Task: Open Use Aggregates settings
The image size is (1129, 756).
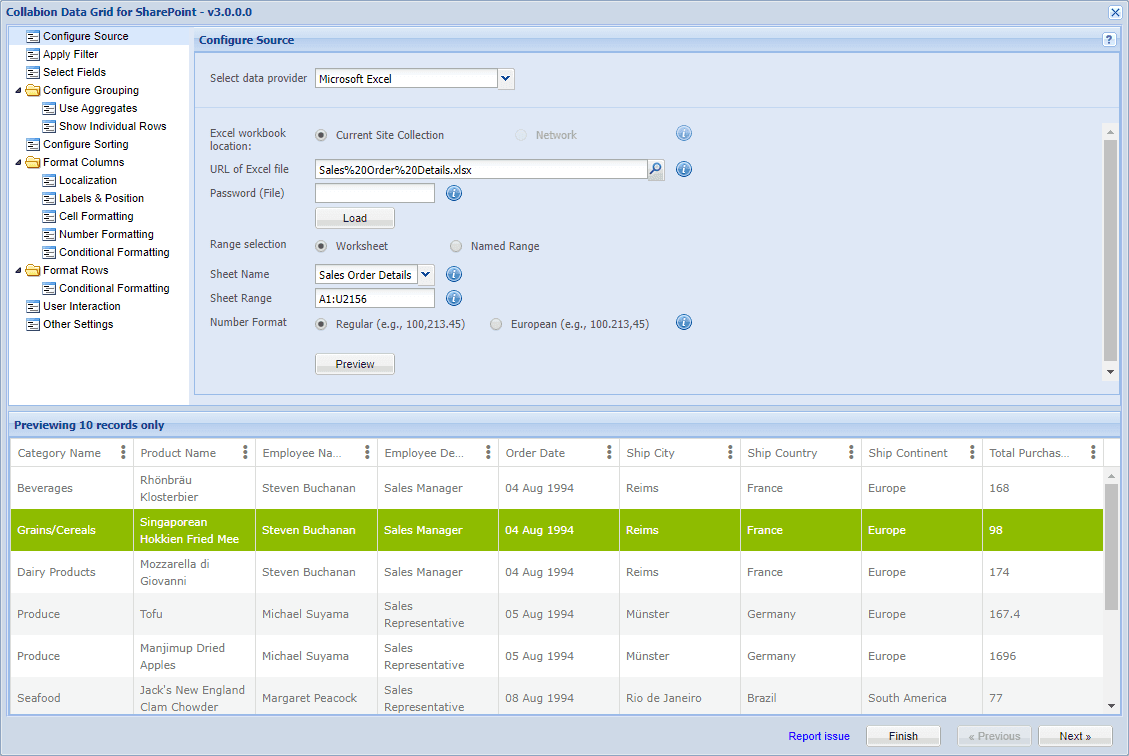Action: click(x=98, y=108)
